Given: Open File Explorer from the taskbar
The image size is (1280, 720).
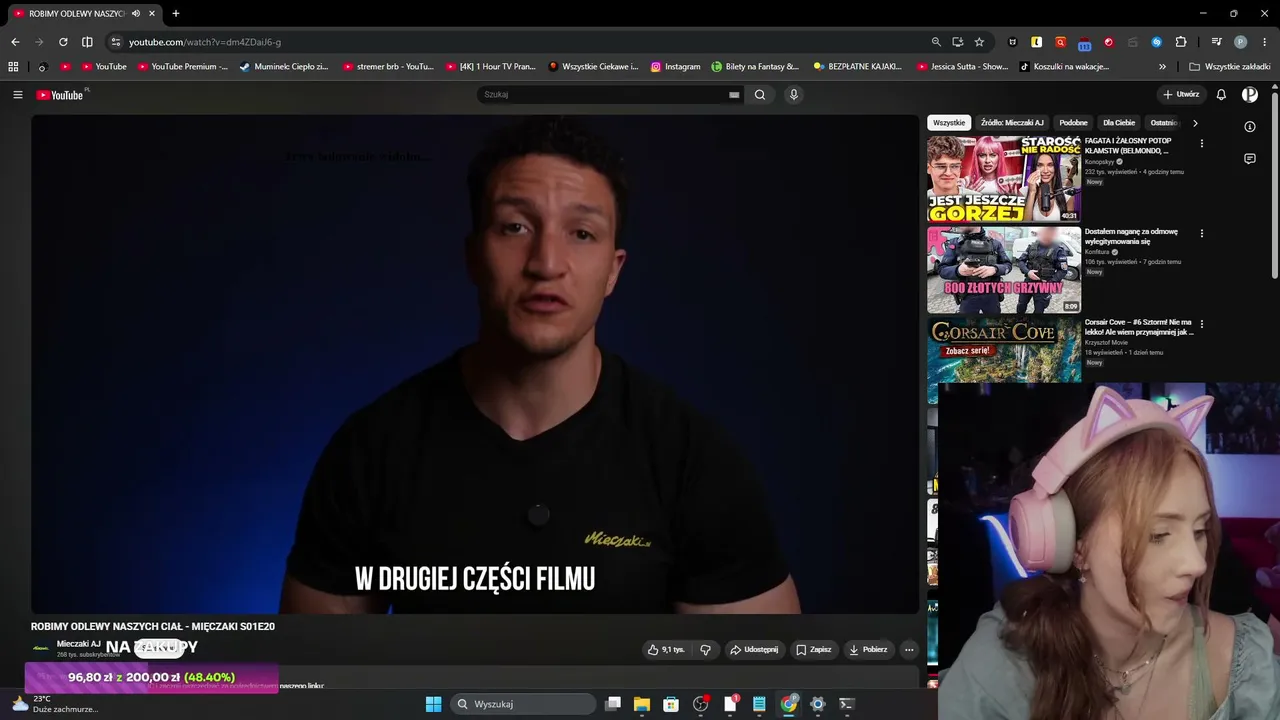Looking at the screenshot, I should point(642,704).
